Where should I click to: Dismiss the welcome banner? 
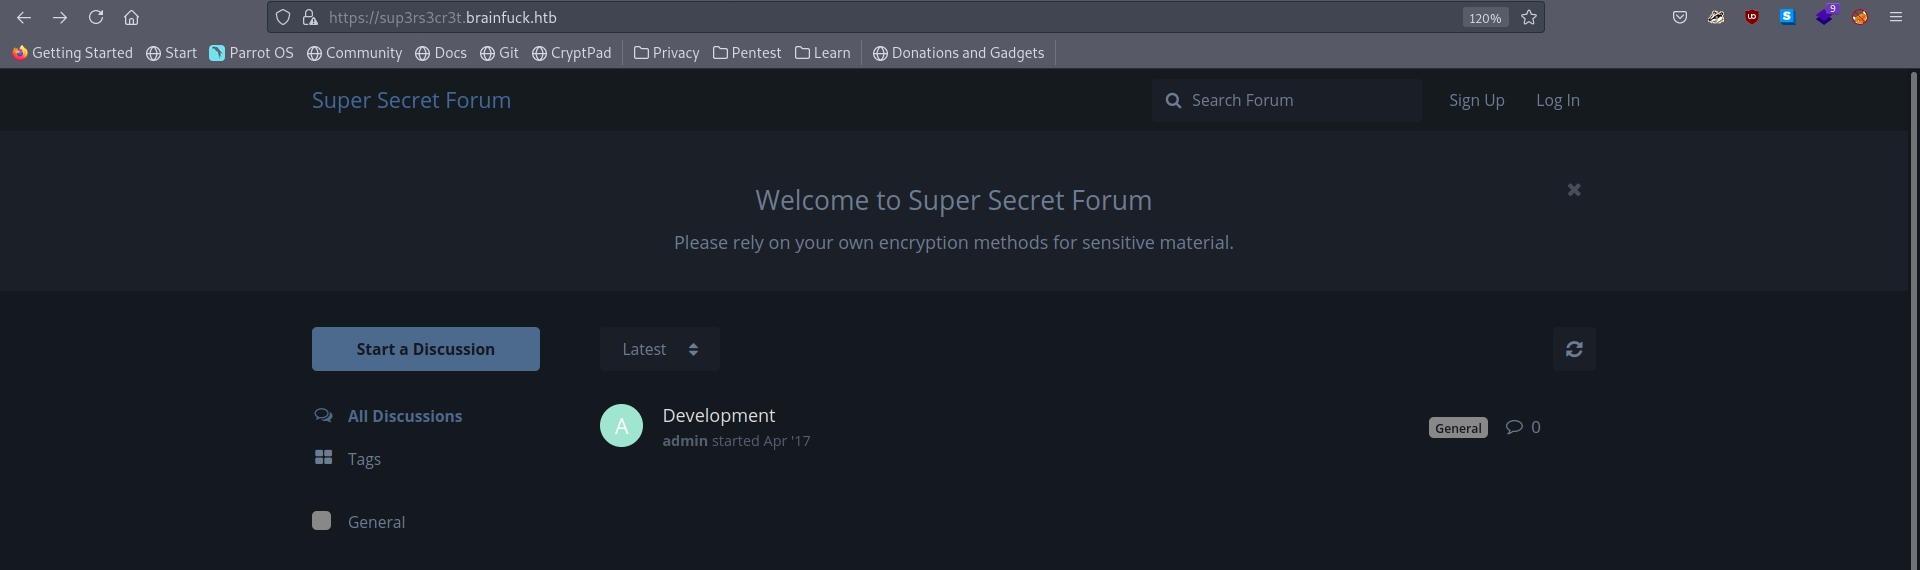point(1573,190)
